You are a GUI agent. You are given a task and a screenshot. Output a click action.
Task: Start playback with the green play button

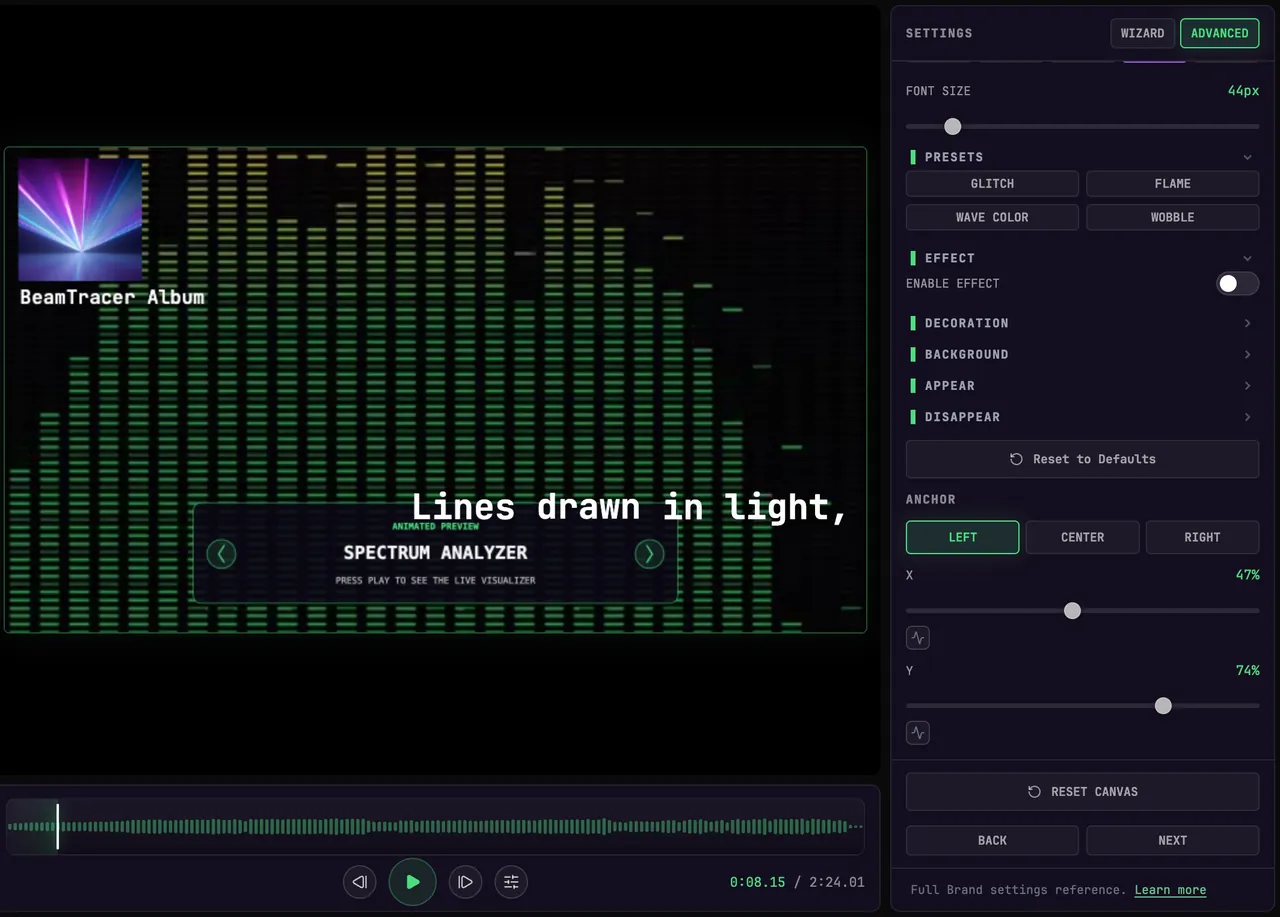coord(412,882)
